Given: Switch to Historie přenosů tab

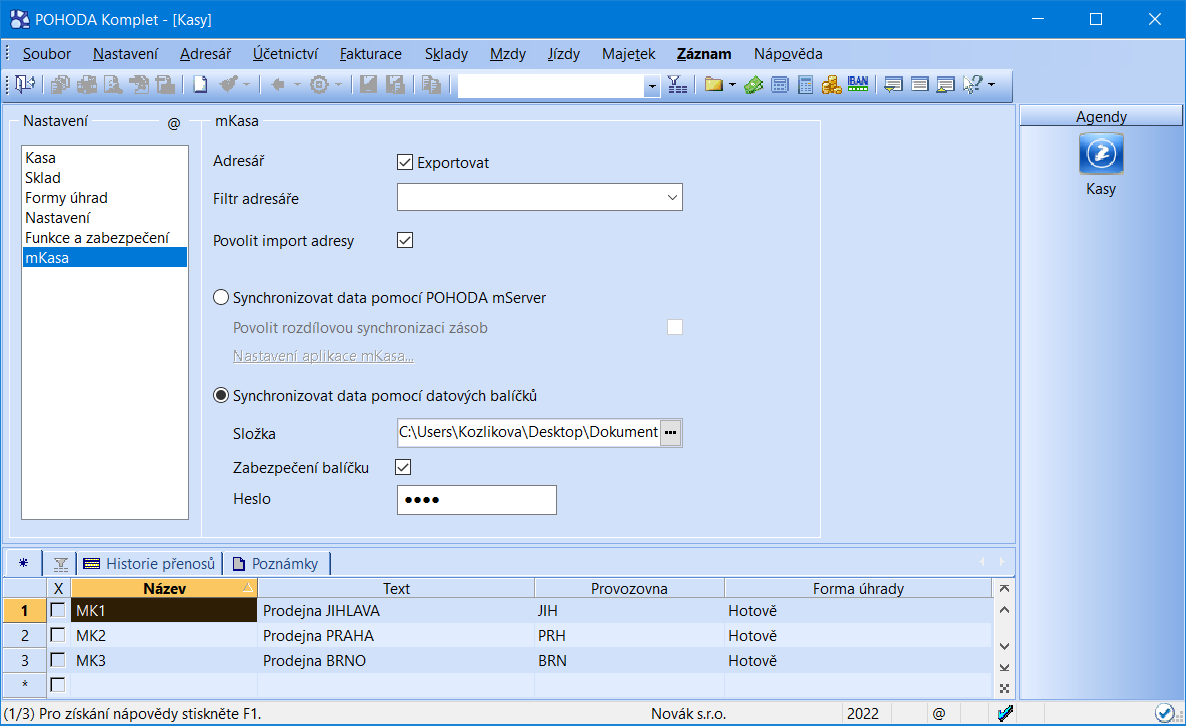Looking at the screenshot, I should [x=150, y=563].
